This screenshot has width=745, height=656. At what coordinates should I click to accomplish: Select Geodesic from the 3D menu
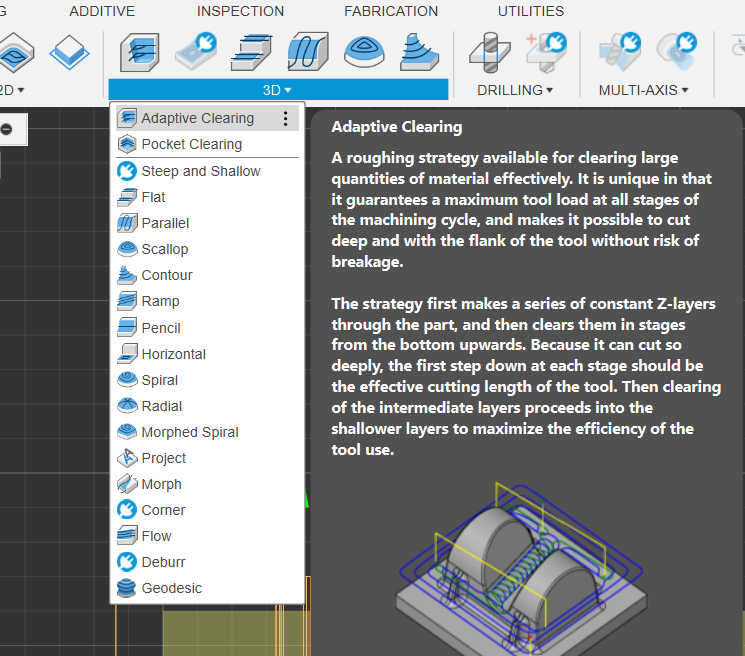[171, 588]
